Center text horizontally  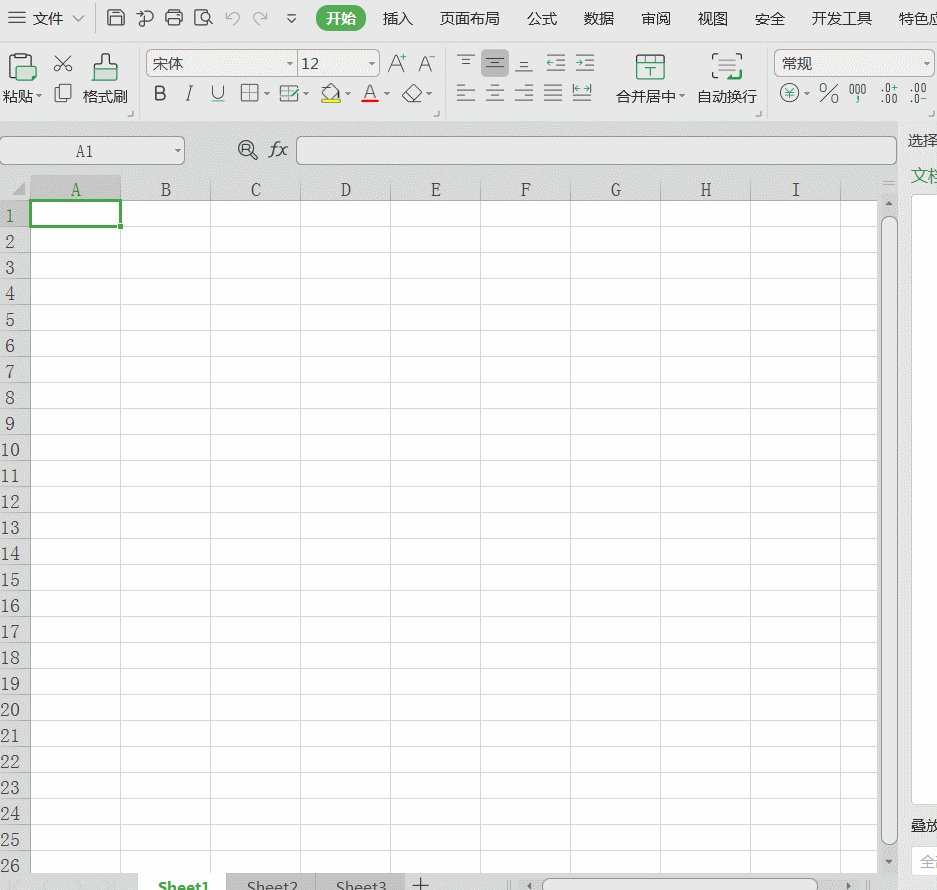495,93
